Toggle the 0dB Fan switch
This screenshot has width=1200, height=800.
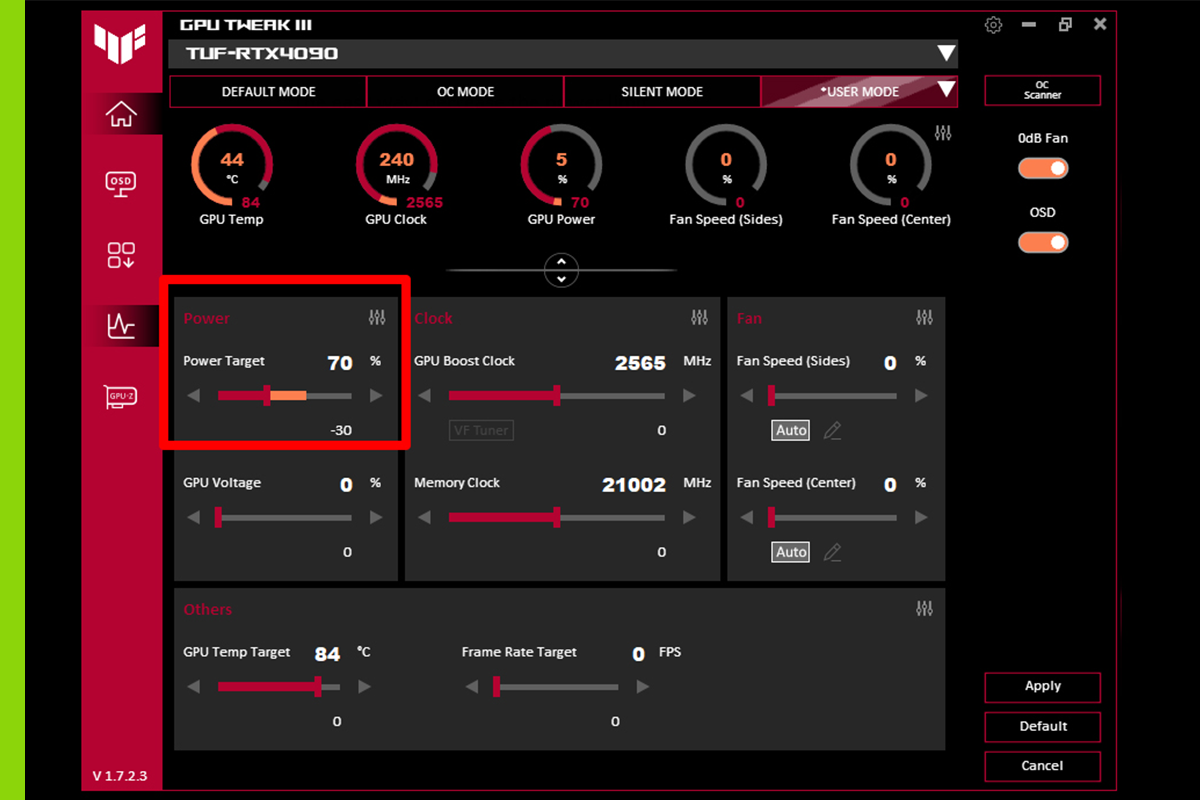pyautogui.click(x=1043, y=168)
